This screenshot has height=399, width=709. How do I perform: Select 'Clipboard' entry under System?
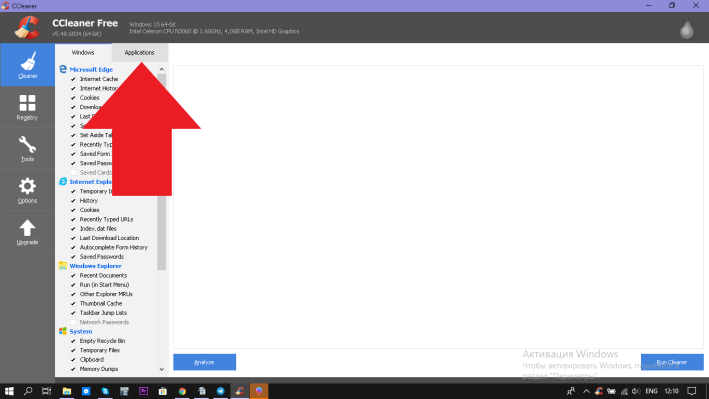92,360
